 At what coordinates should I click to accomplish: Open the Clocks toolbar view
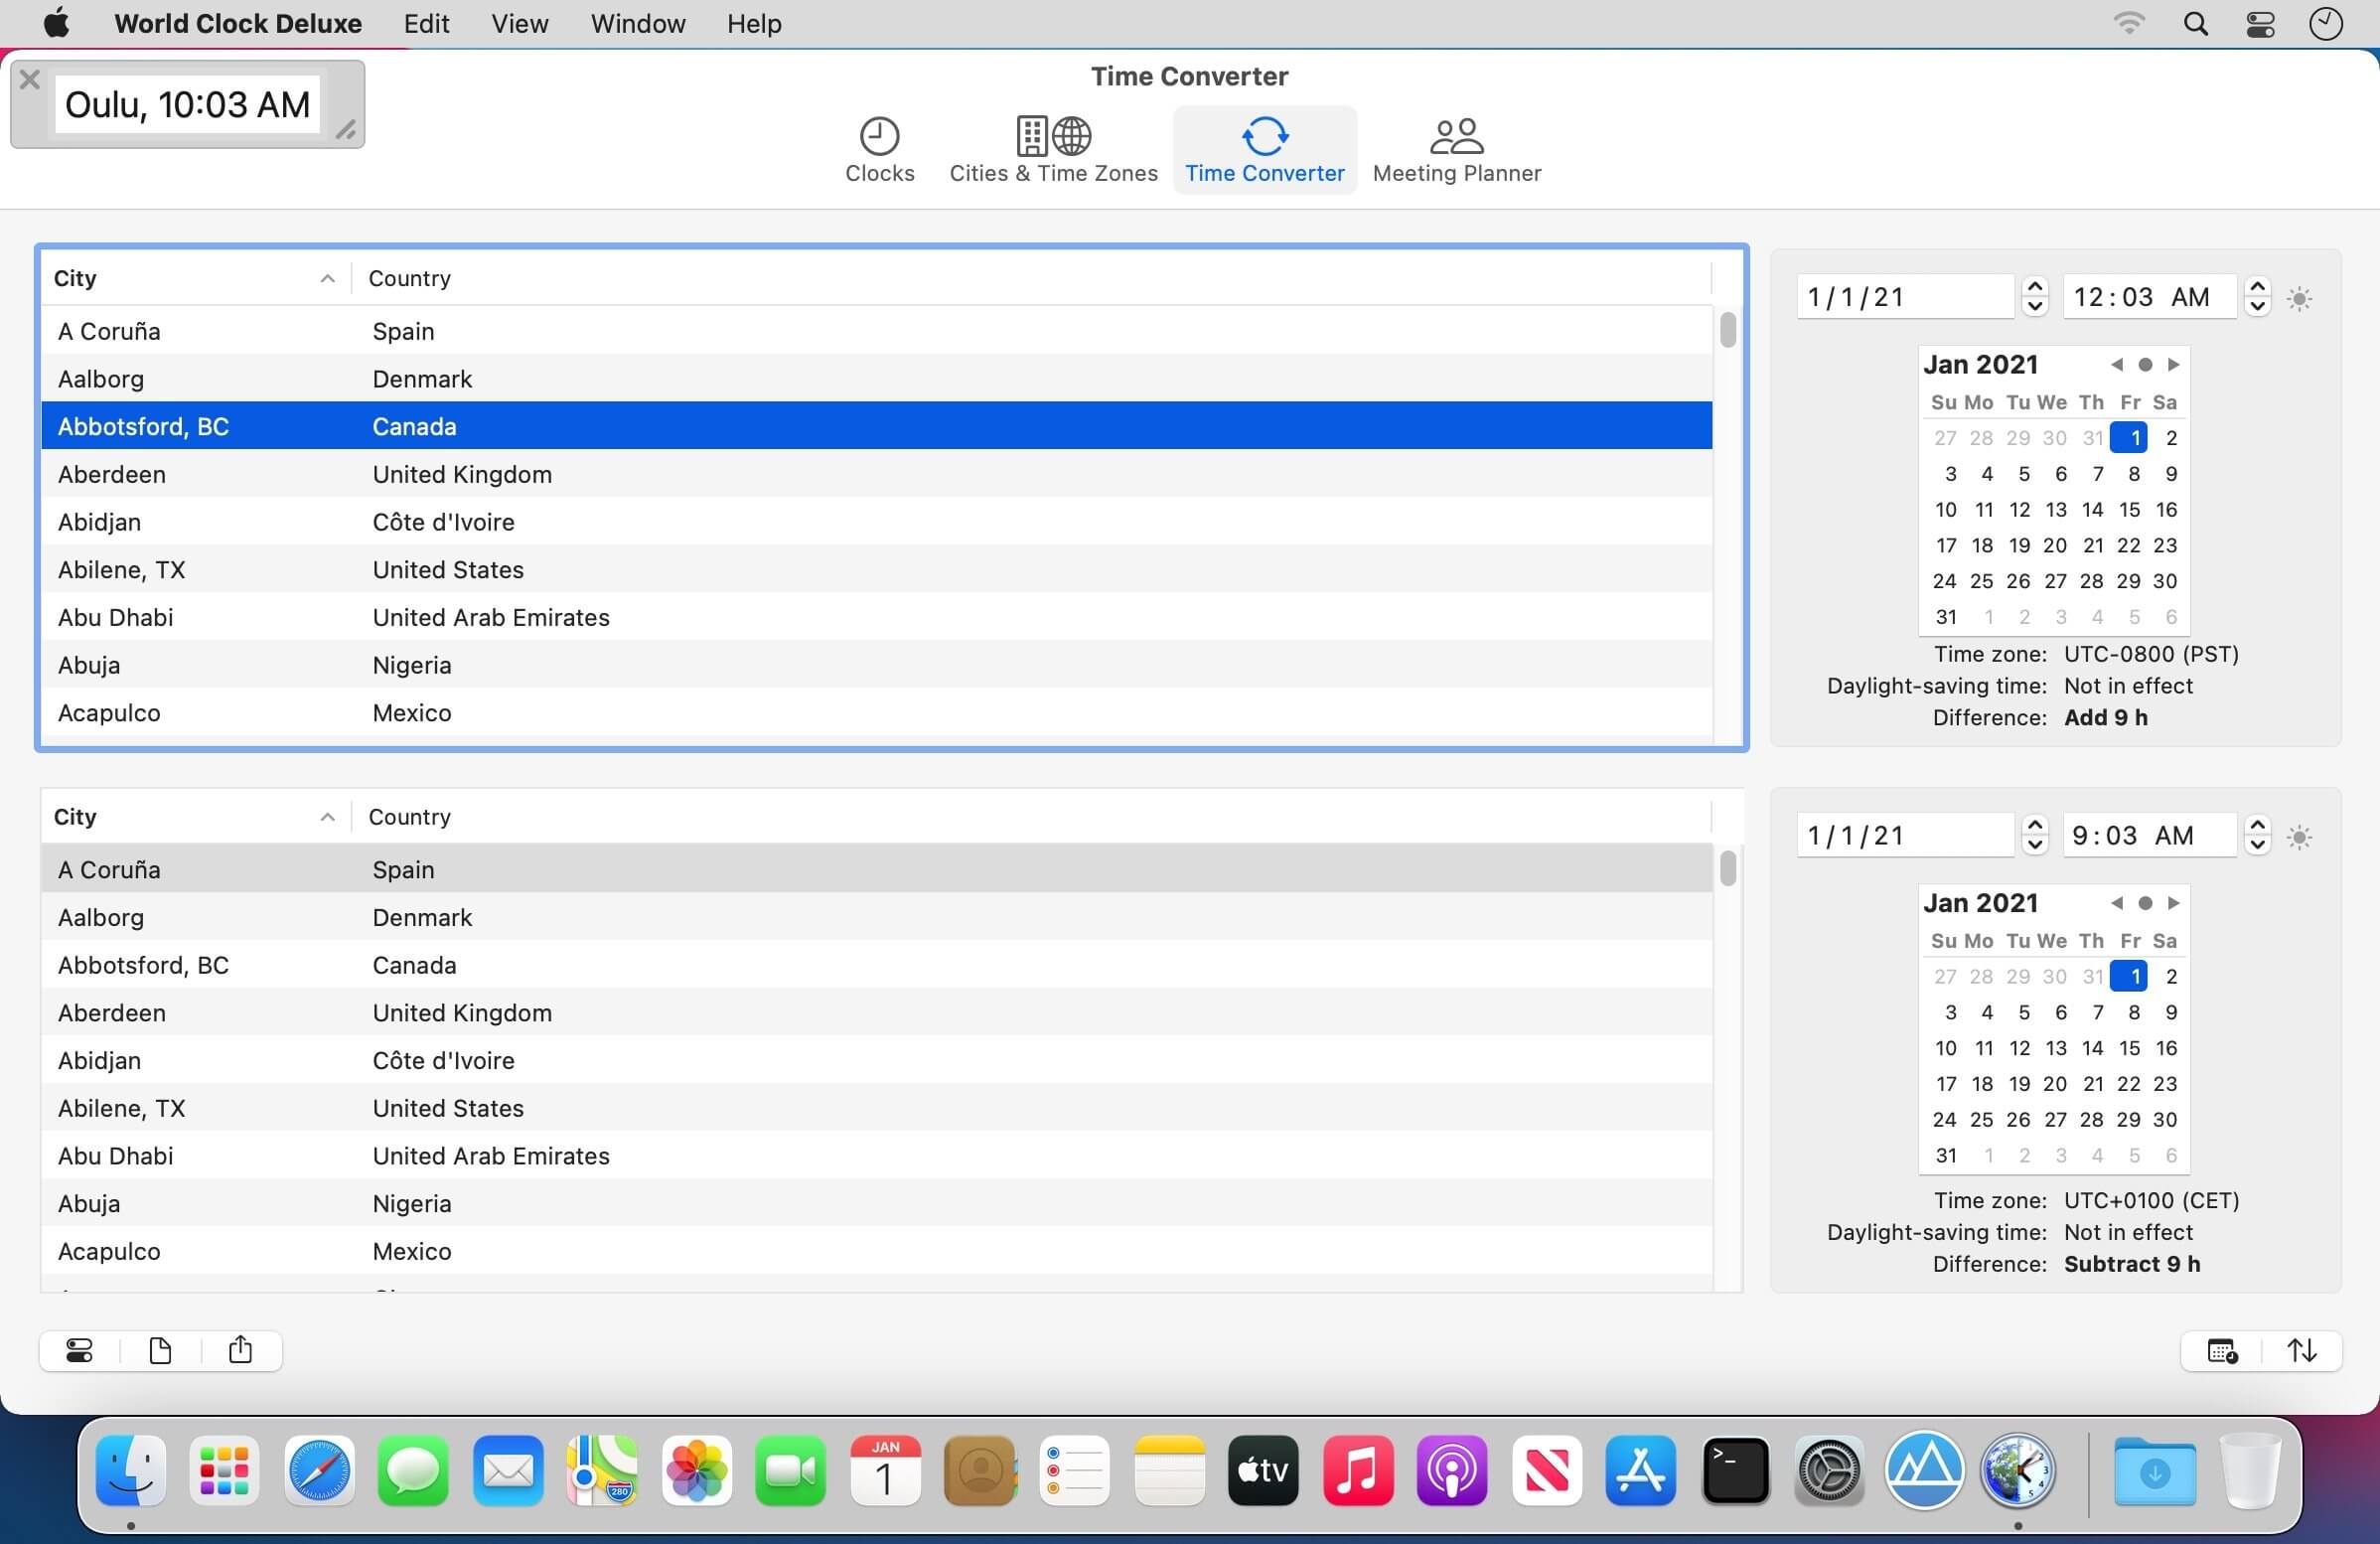tap(879, 150)
